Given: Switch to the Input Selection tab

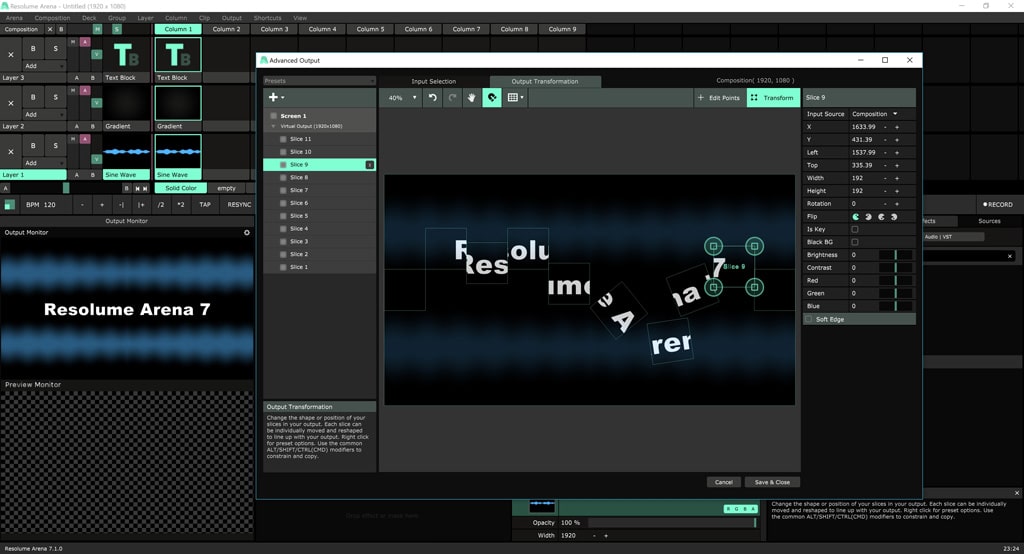Looking at the screenshot, I should pyautogui.click(x=433, y=81).
